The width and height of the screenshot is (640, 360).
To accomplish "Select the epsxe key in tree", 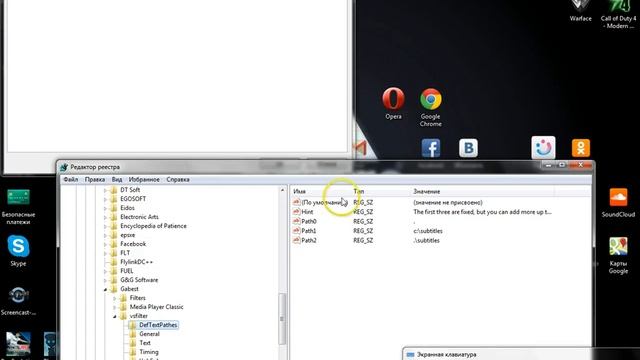I will click(127, 235).
